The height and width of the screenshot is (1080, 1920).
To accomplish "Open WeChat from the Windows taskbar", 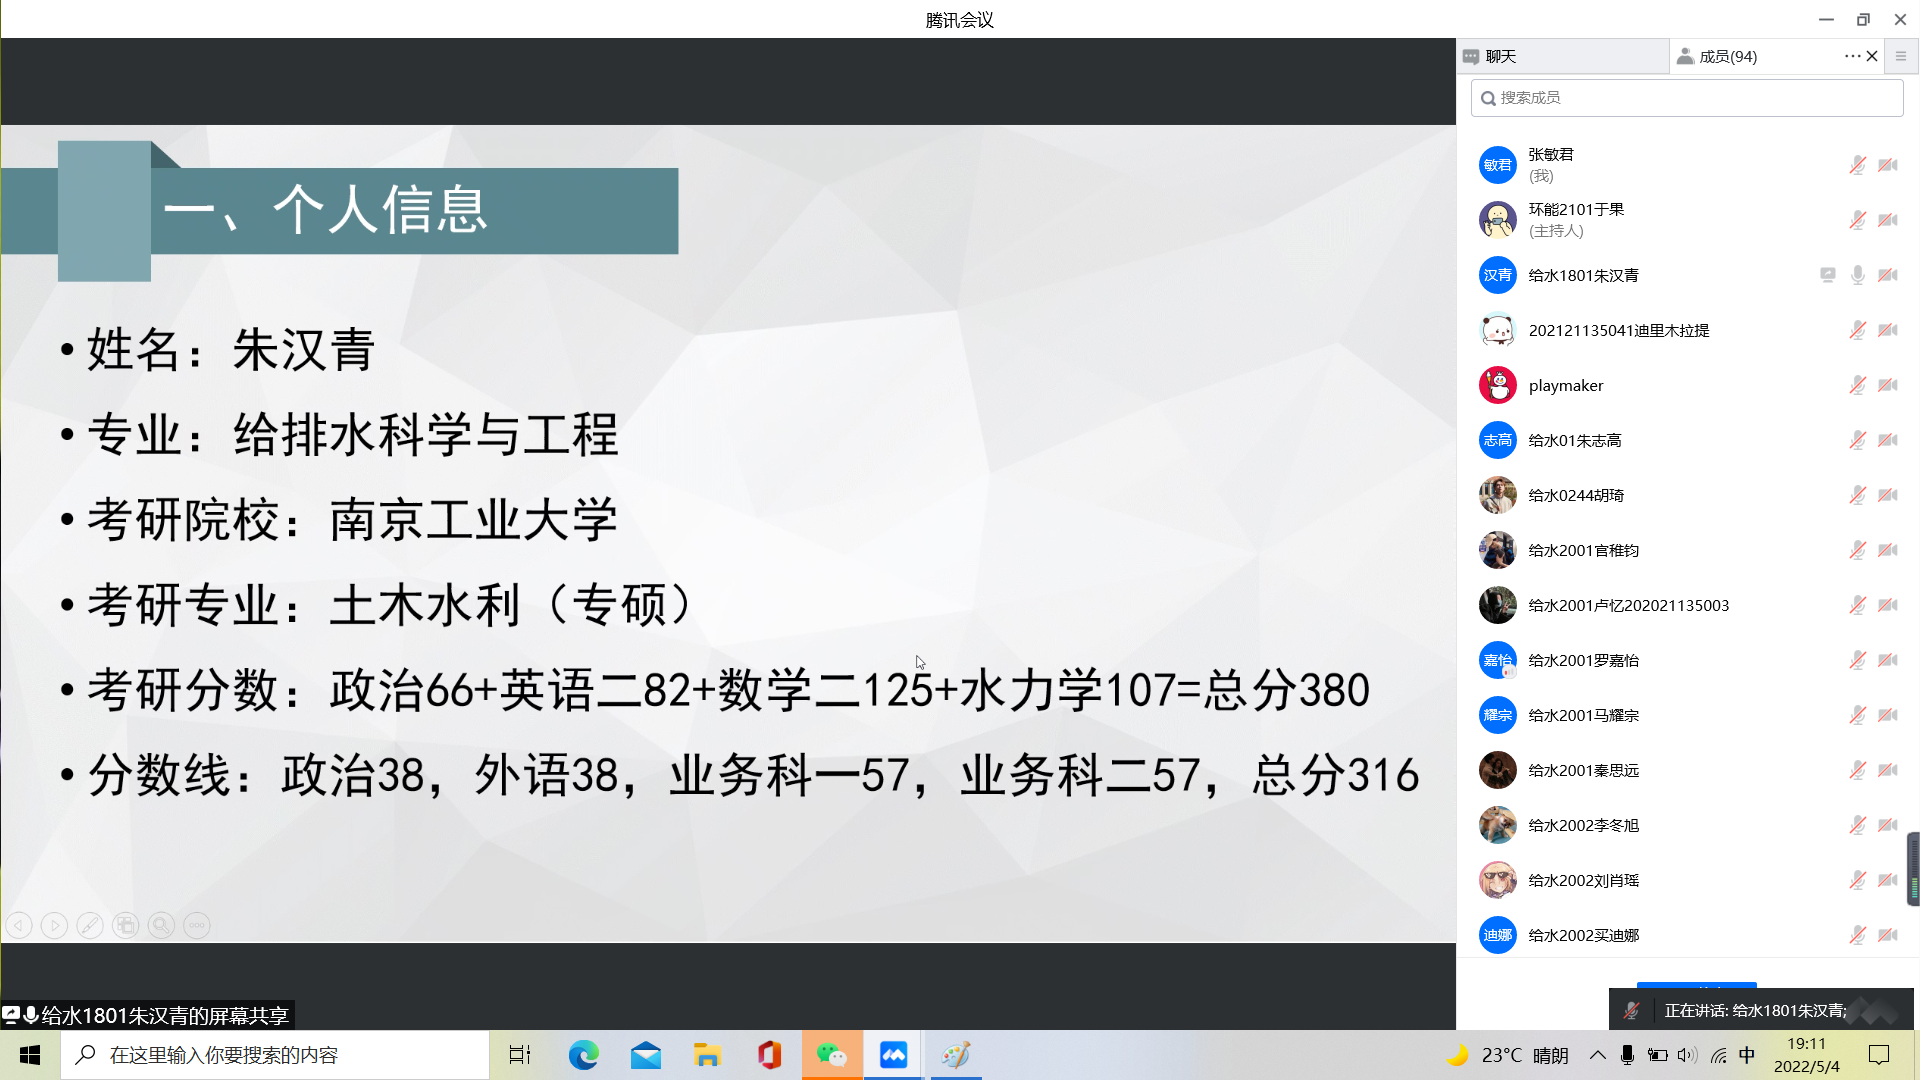I will pos(831,1055).
